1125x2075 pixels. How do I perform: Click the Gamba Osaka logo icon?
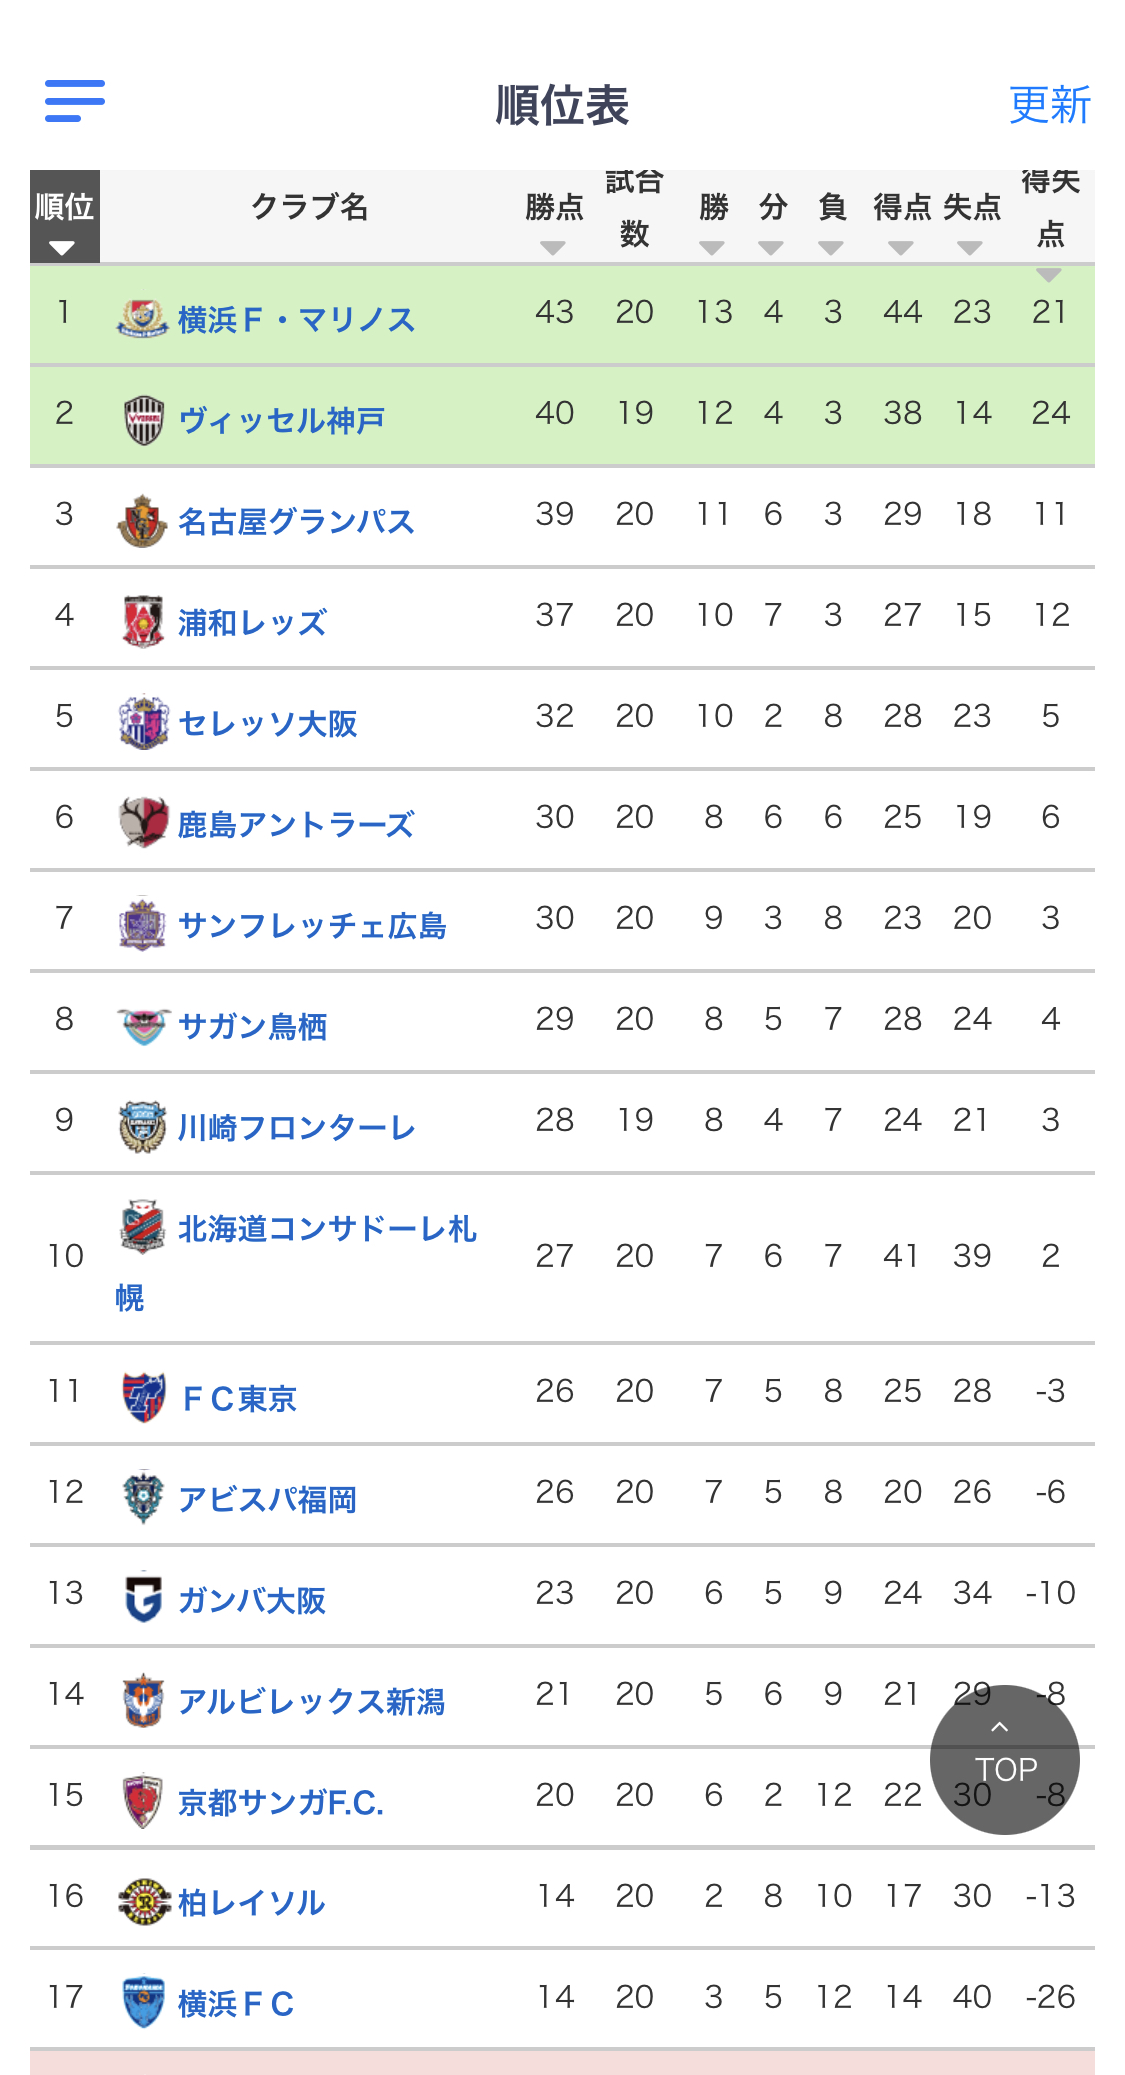tap(143, 1598)
